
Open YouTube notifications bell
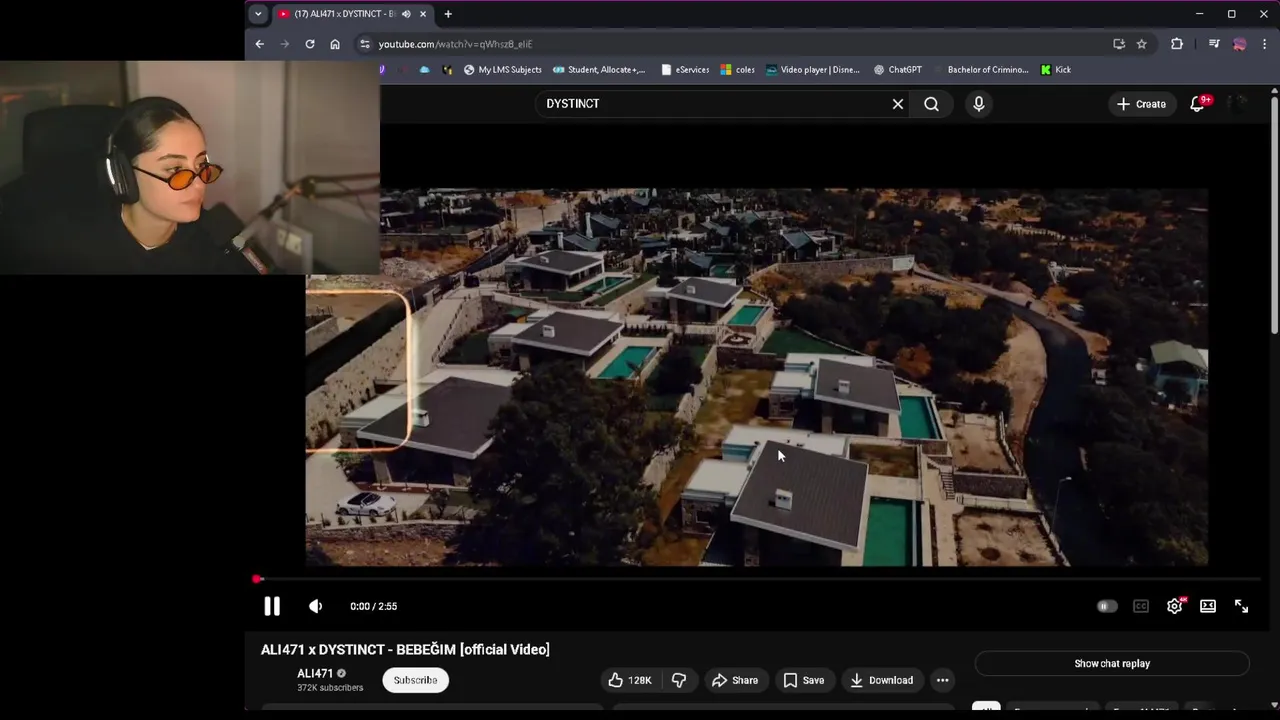click(x=1197, y=104)
